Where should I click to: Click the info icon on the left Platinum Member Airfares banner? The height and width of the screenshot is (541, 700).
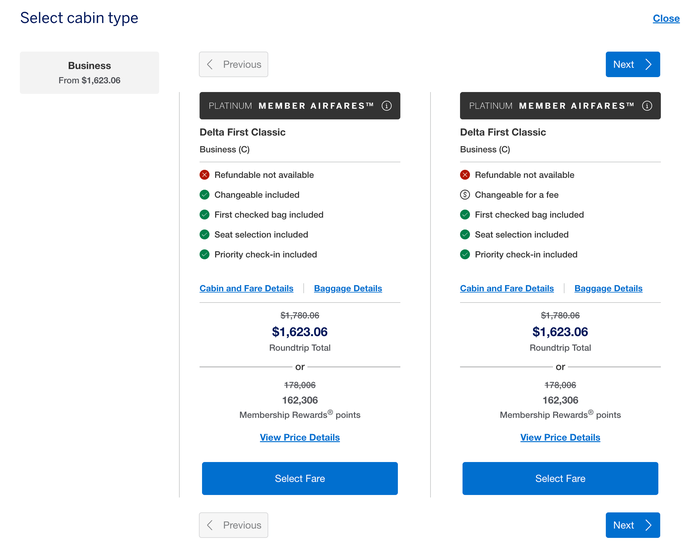(x=386, y=106)
